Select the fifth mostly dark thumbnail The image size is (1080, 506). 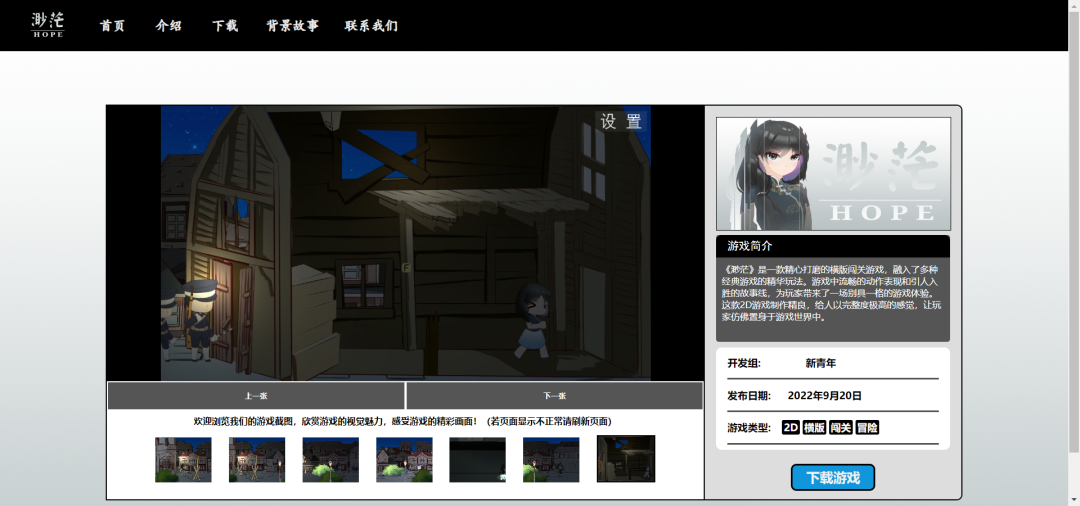point(477,460)
